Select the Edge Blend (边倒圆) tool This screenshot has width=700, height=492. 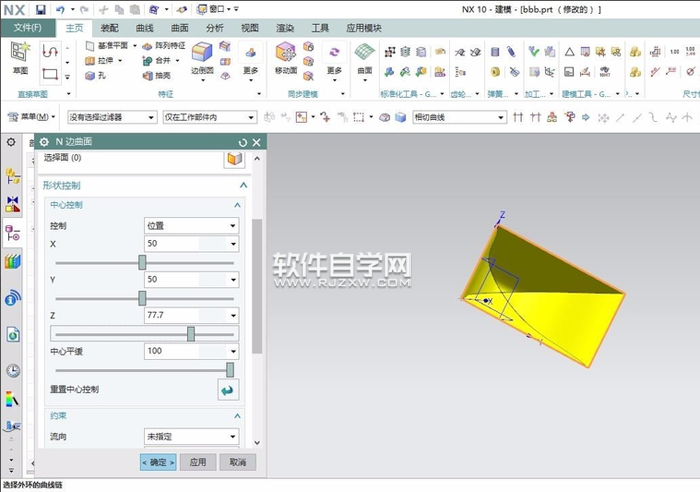click(x=203, y=58)
